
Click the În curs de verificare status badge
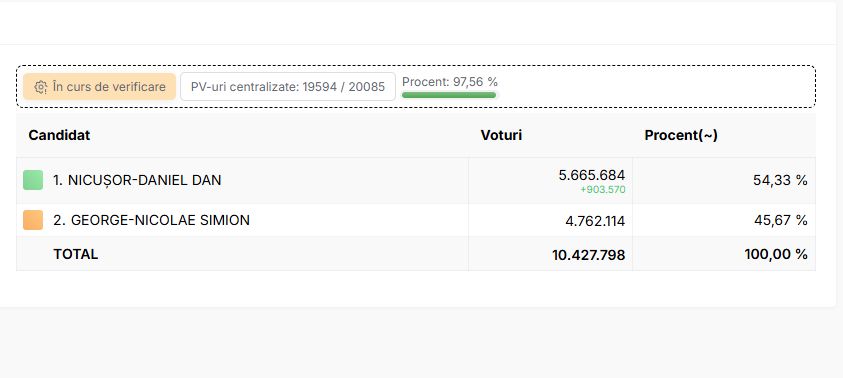(99, 87)
